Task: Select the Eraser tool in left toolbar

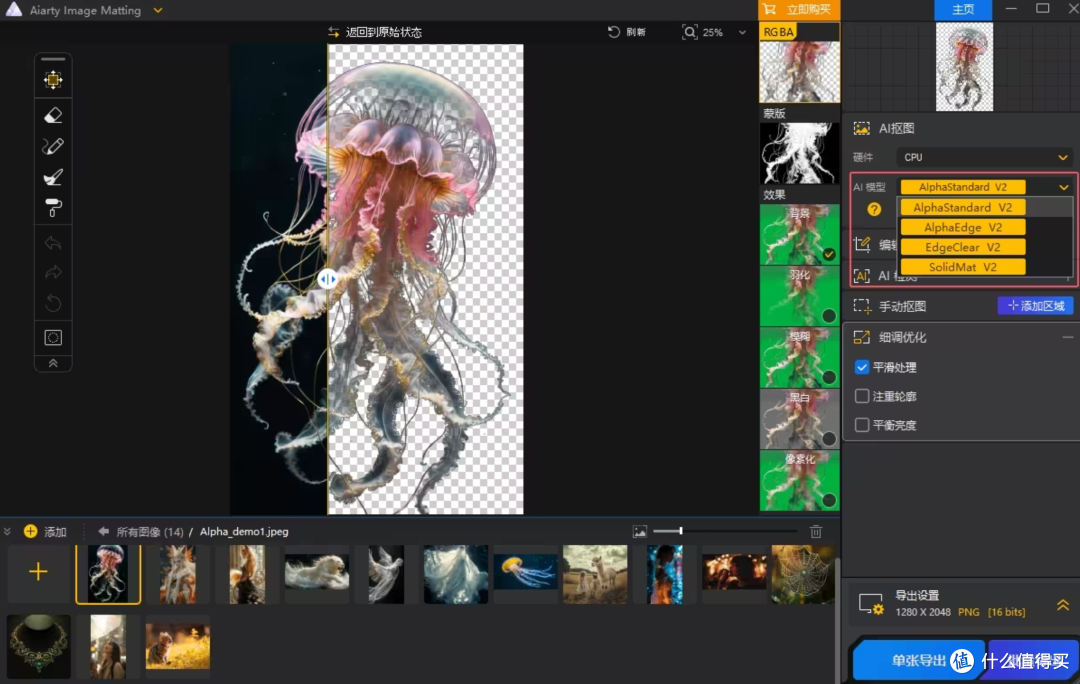Action: click(53, 115)
